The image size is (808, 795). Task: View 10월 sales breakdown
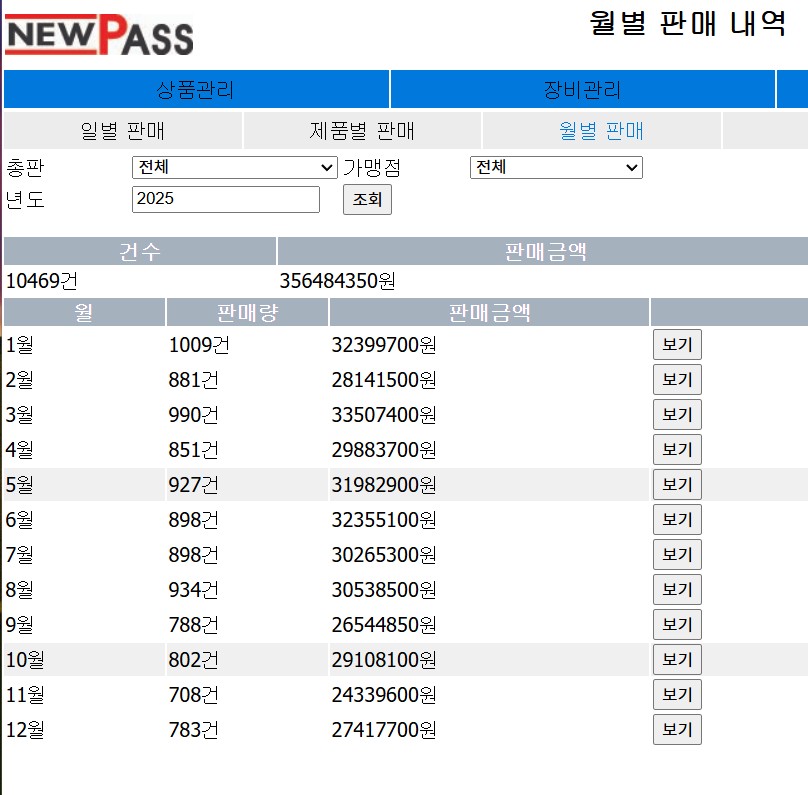[677, 660]
